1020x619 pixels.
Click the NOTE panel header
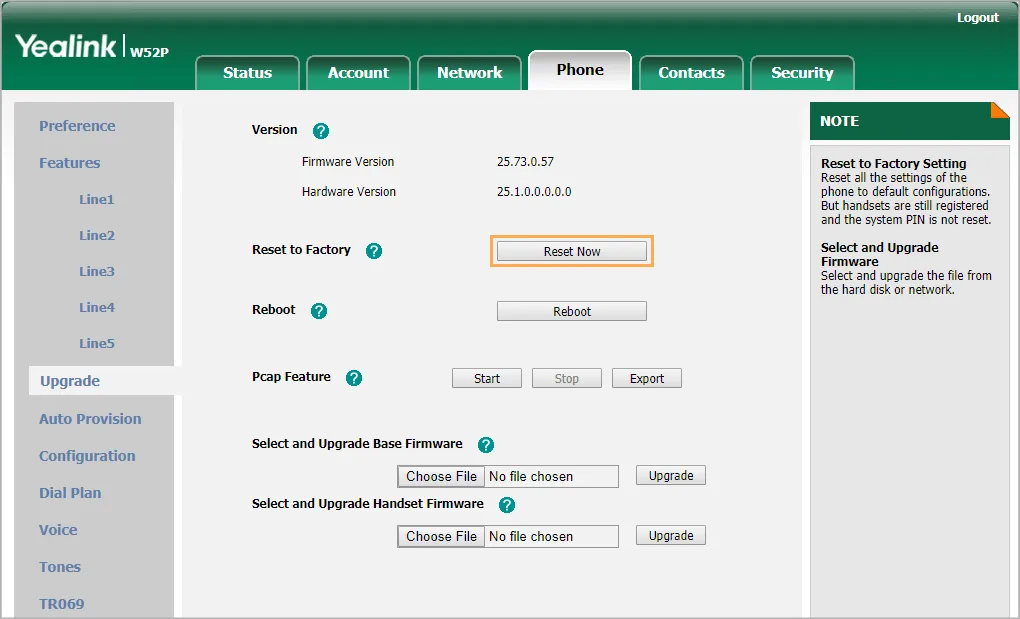909,121
